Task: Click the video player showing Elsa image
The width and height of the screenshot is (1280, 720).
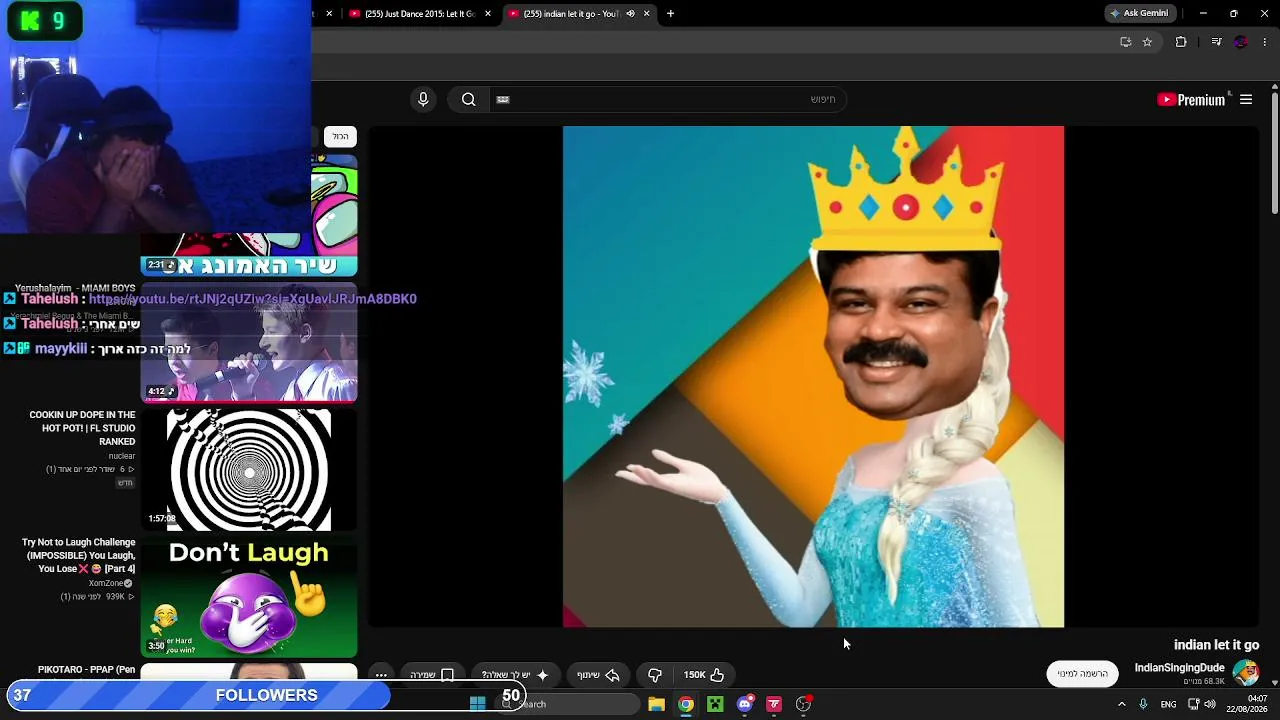Action: coord(813,377)
